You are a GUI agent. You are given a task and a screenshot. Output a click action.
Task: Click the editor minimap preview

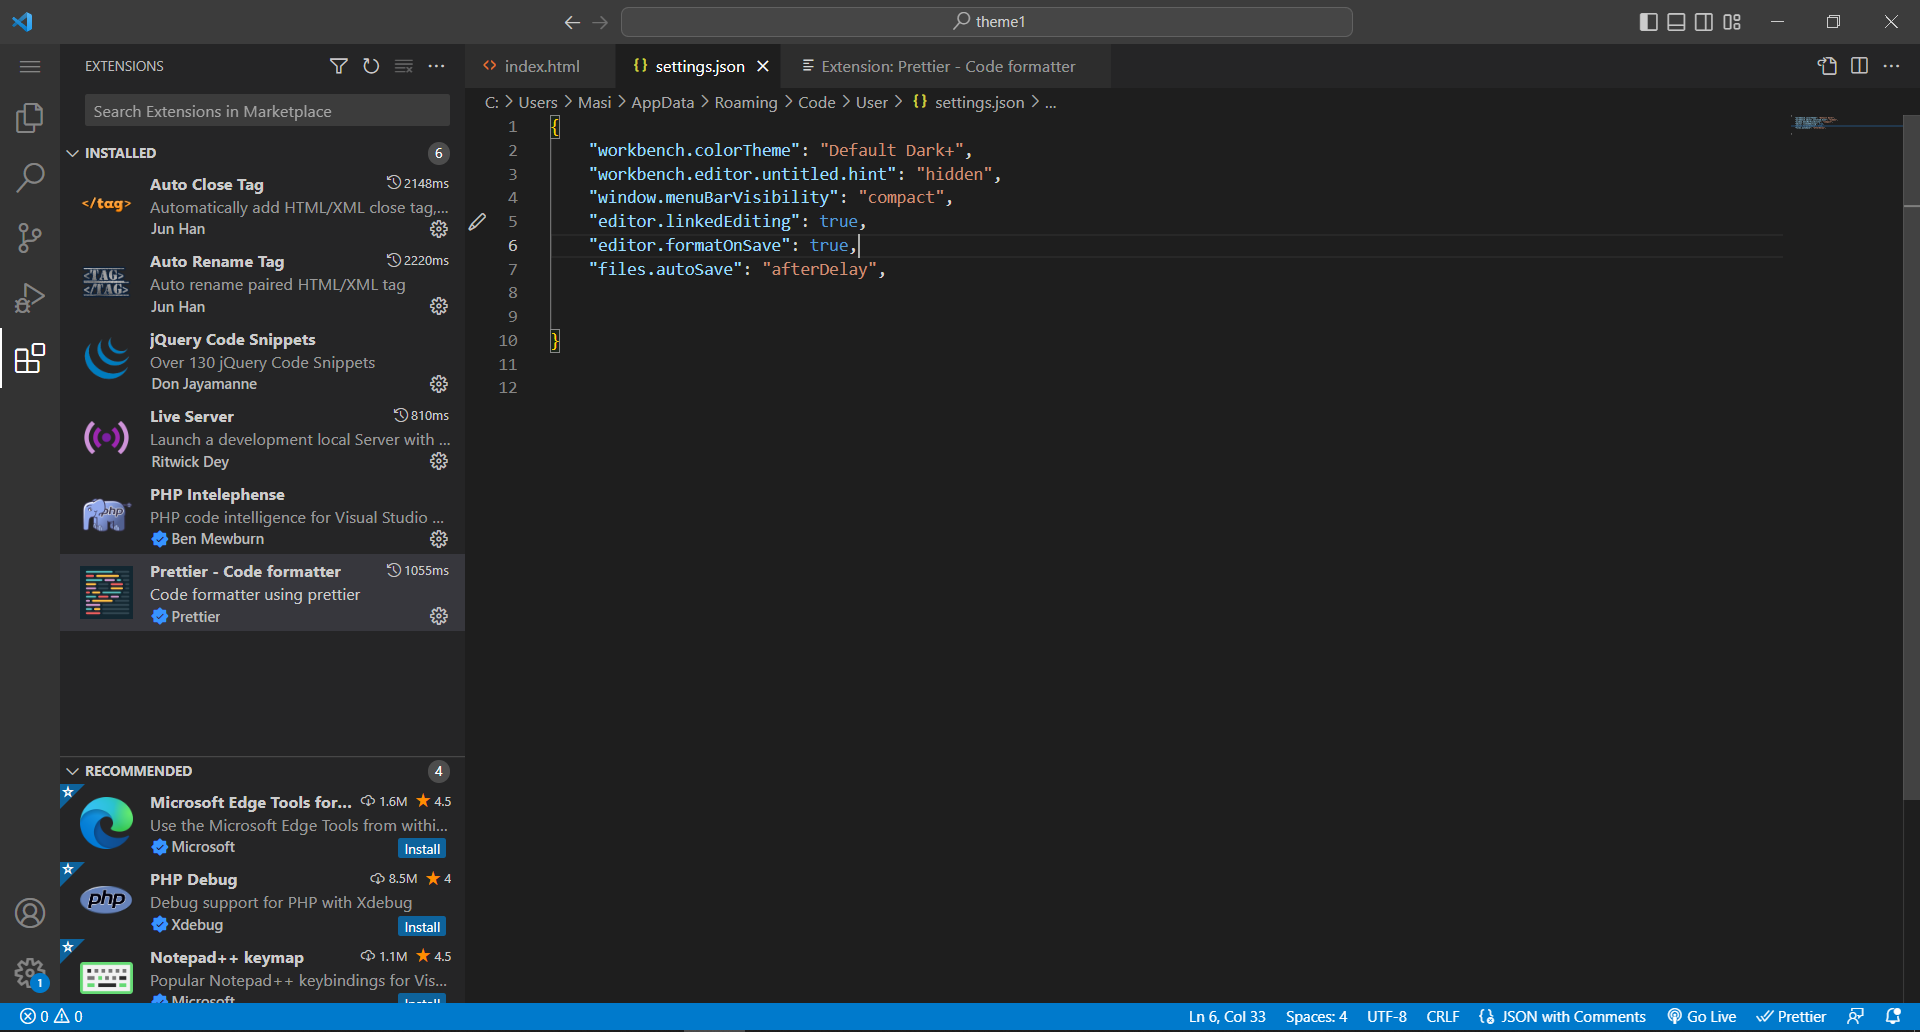[x=1845, y=123]
